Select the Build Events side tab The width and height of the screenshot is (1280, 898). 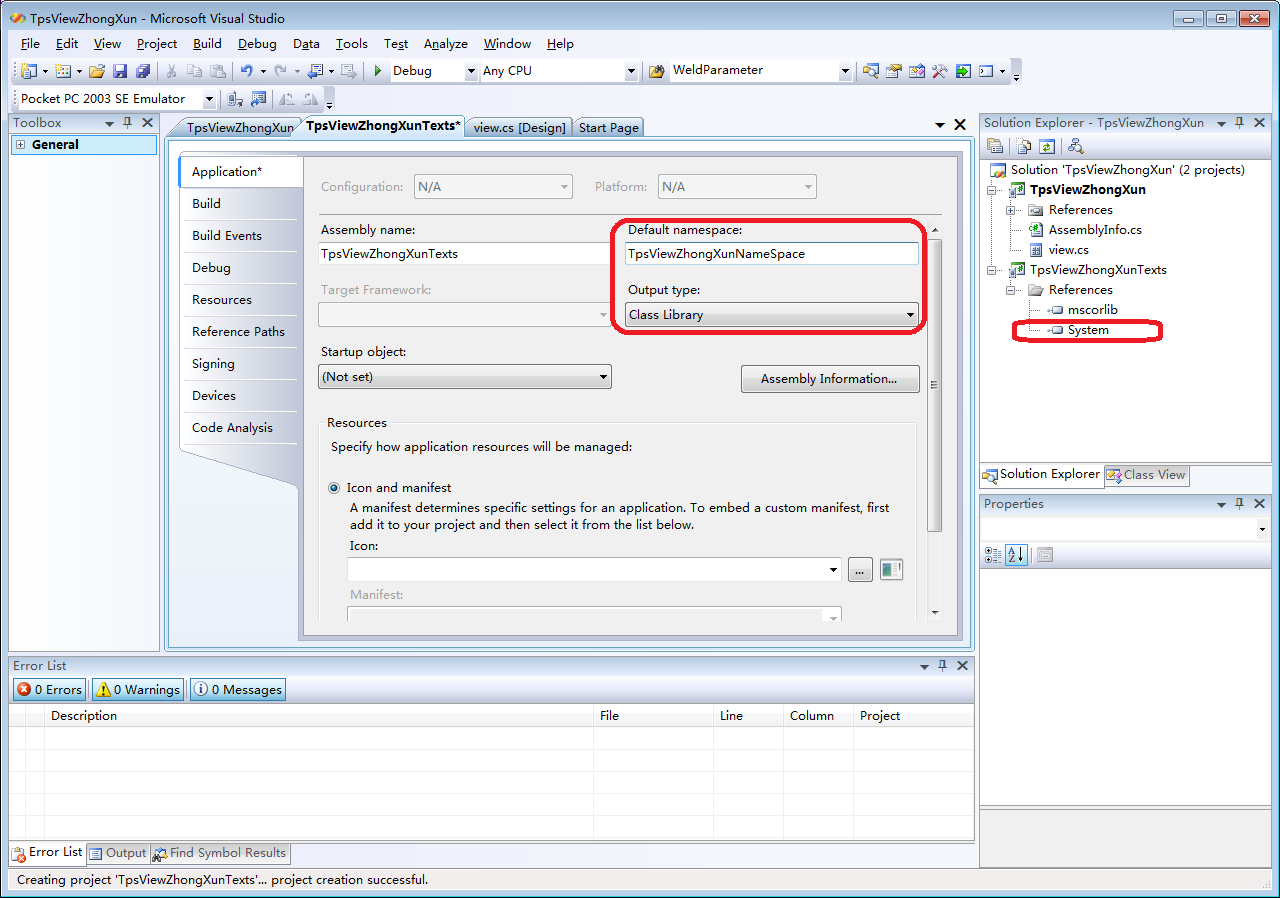click(239, 236)
